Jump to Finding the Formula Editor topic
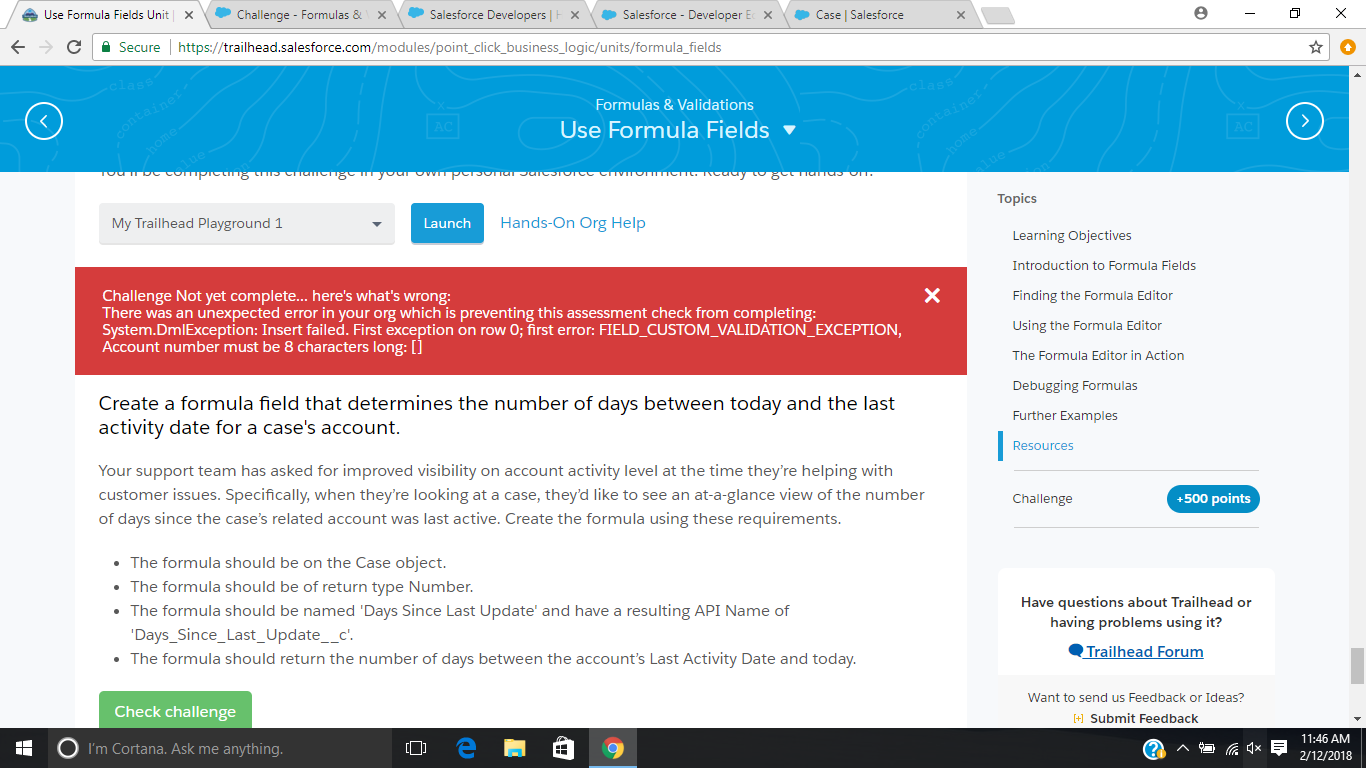The image size is (1366, 768). (x=1093, y=296)
